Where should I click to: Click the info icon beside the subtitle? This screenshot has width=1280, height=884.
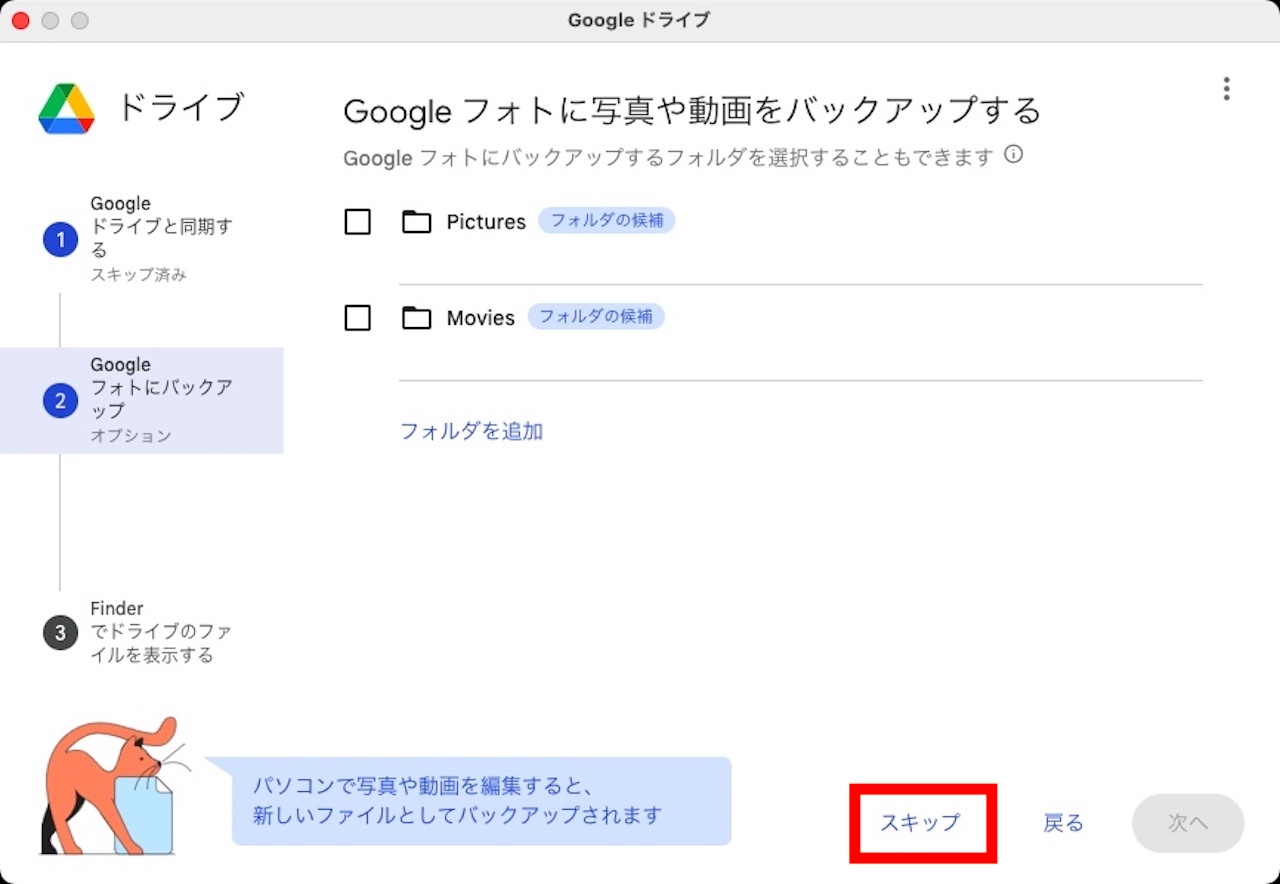(x=1013, y=155)
